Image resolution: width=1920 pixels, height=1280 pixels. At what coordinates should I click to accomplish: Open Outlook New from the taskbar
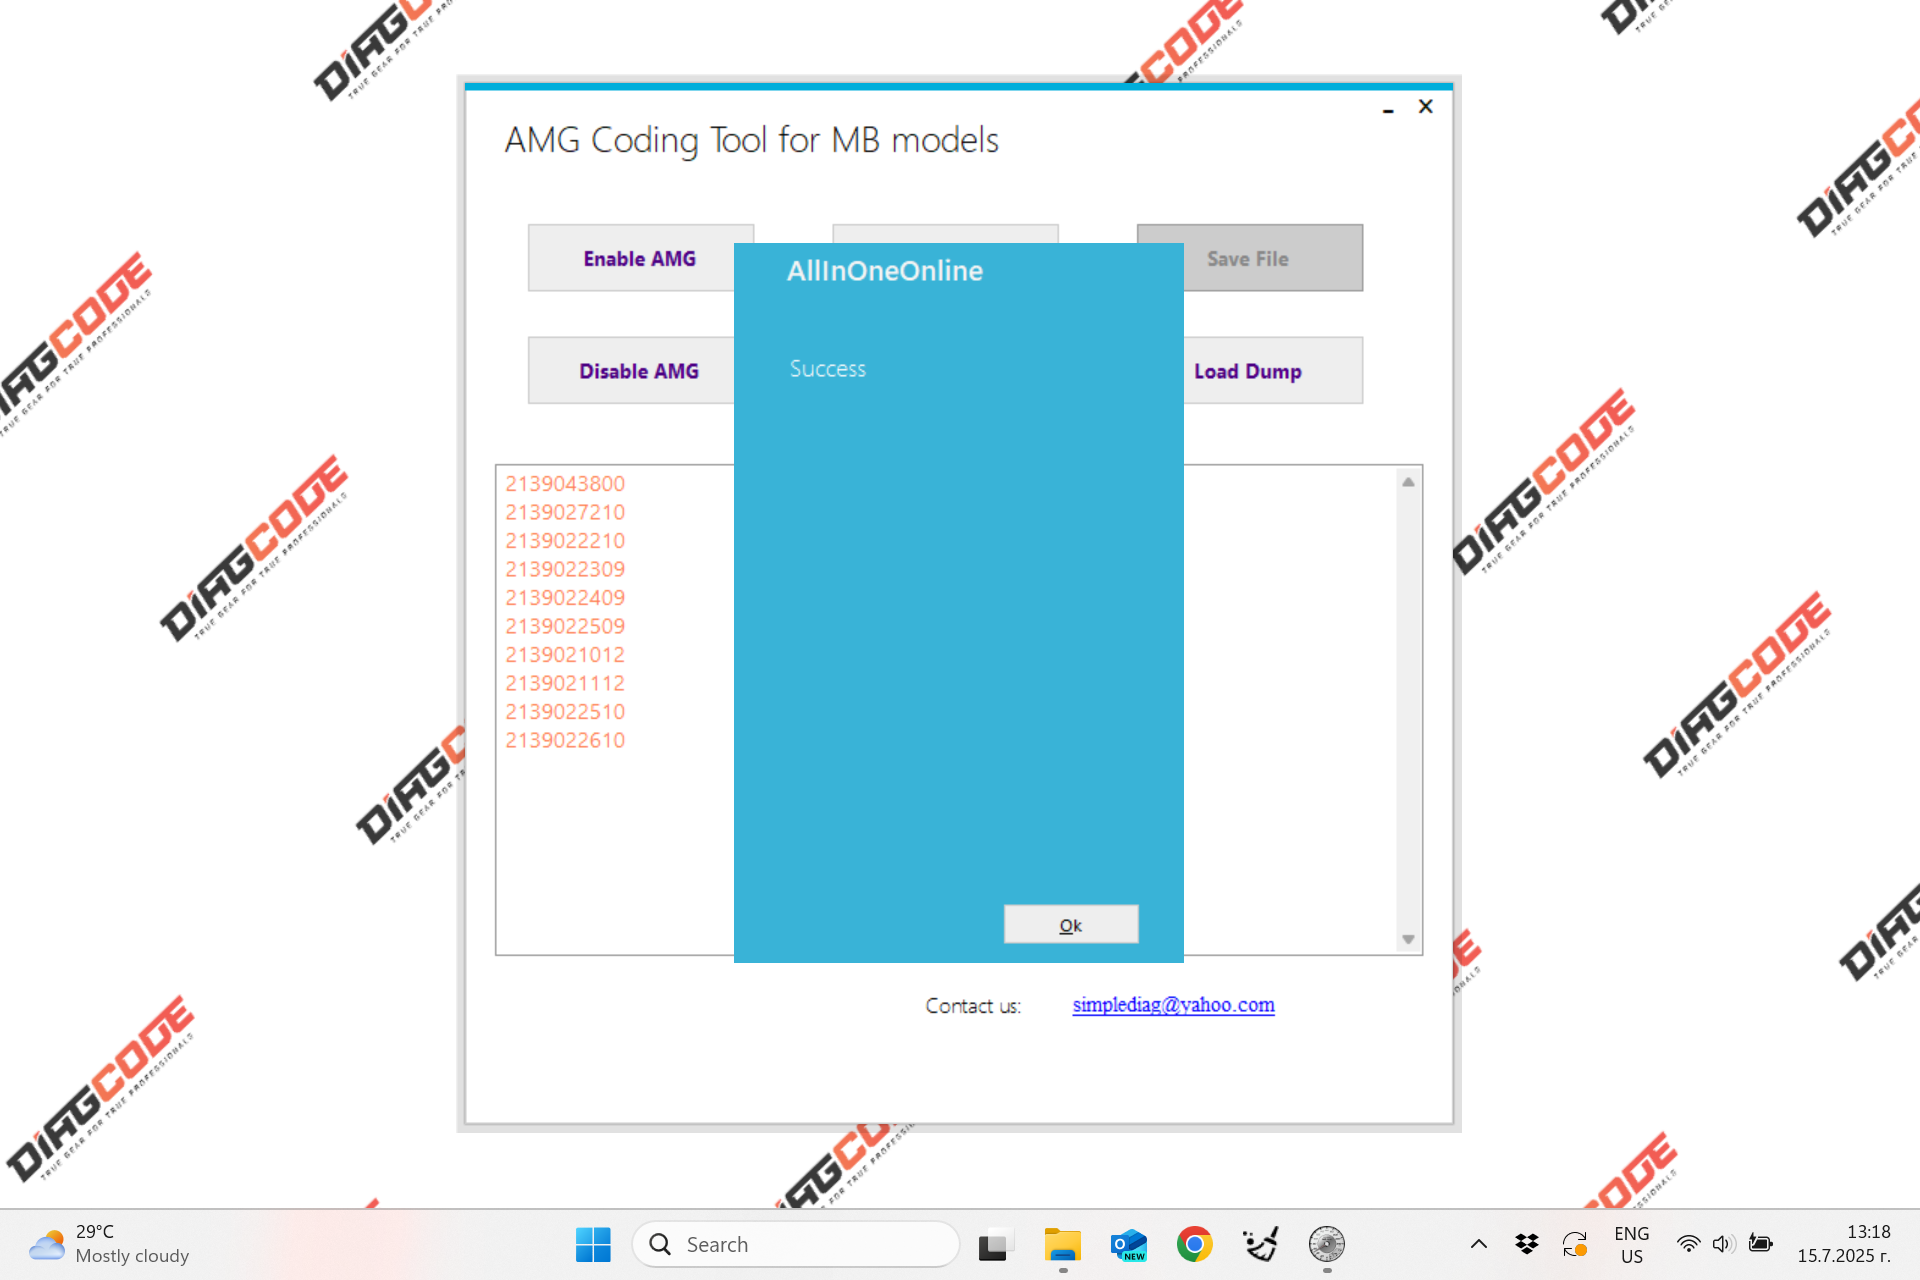point(1128,1244)
